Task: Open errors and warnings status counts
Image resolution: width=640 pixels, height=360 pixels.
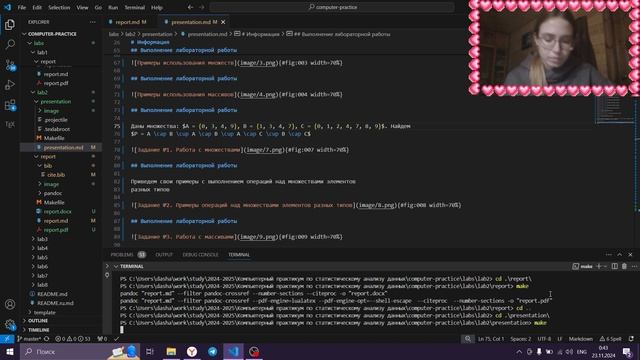Action: pos(73,339)
